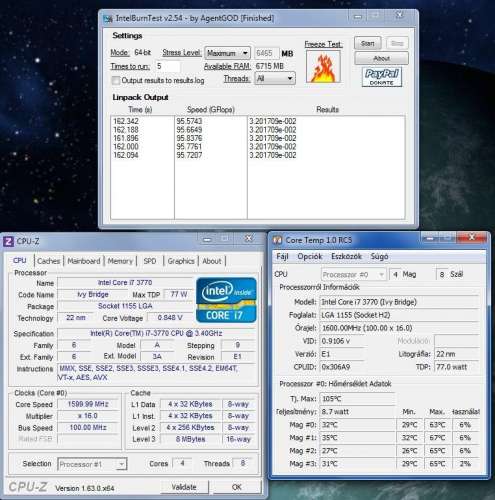Click the Linpack time value 162.000
The image size is (495, 500).
[126, 147]
